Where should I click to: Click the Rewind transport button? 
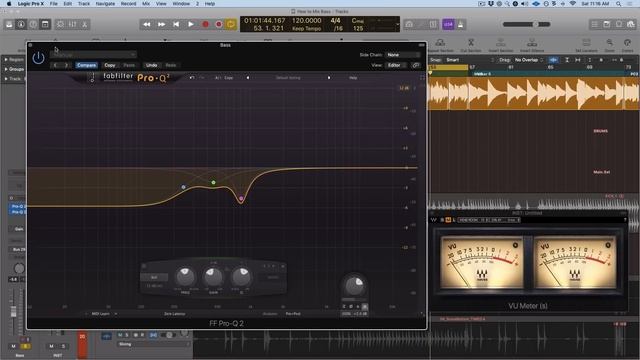[147, 24]
